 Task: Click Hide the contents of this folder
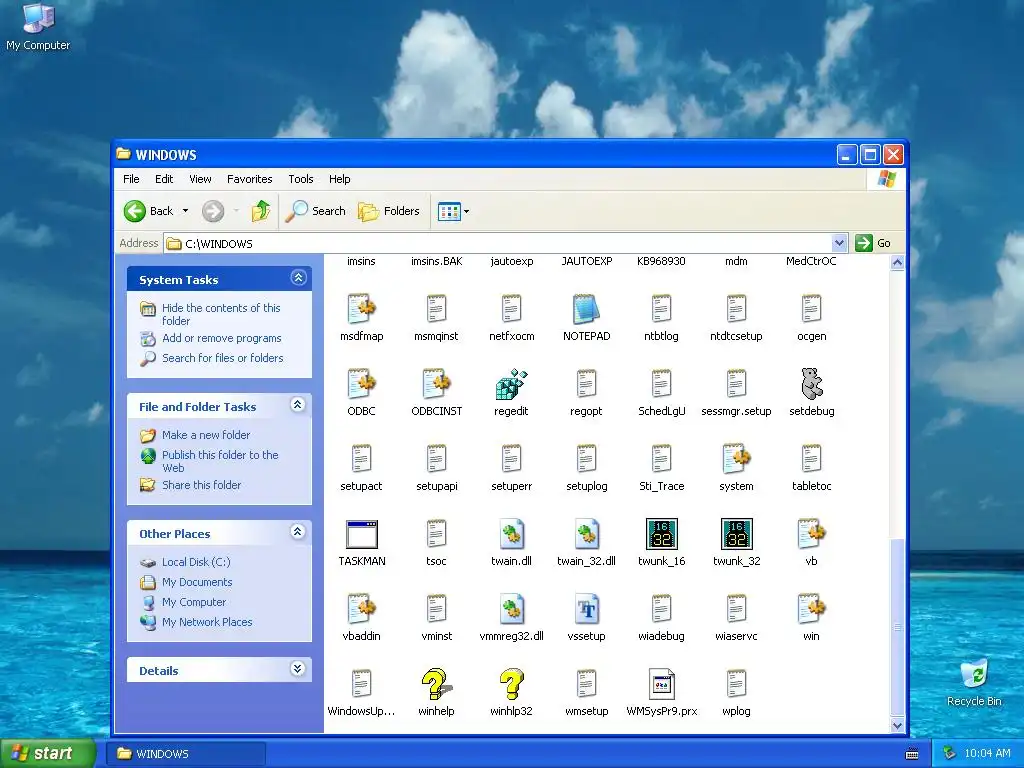click(221, 314)
